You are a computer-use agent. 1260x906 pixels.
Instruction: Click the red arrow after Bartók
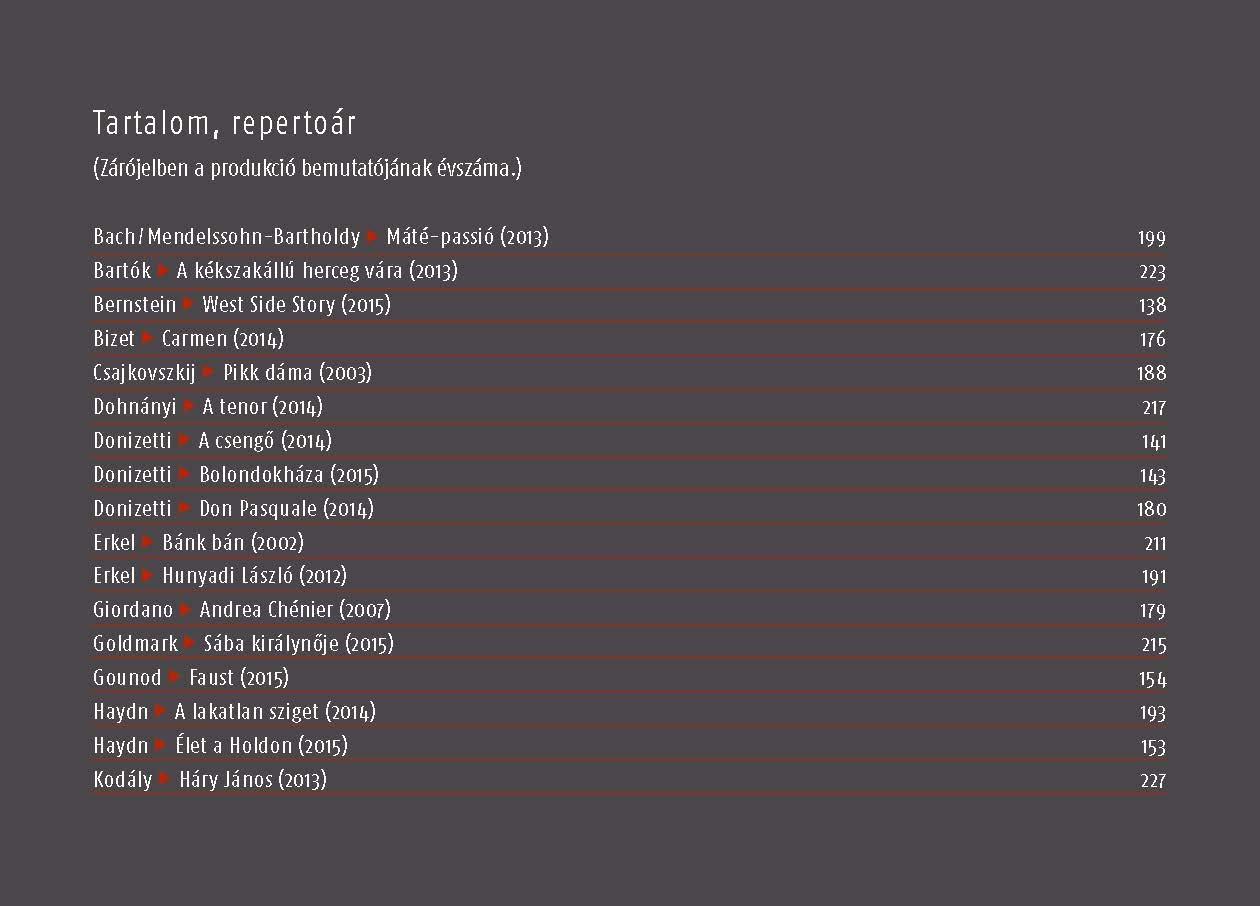(164, 270)
